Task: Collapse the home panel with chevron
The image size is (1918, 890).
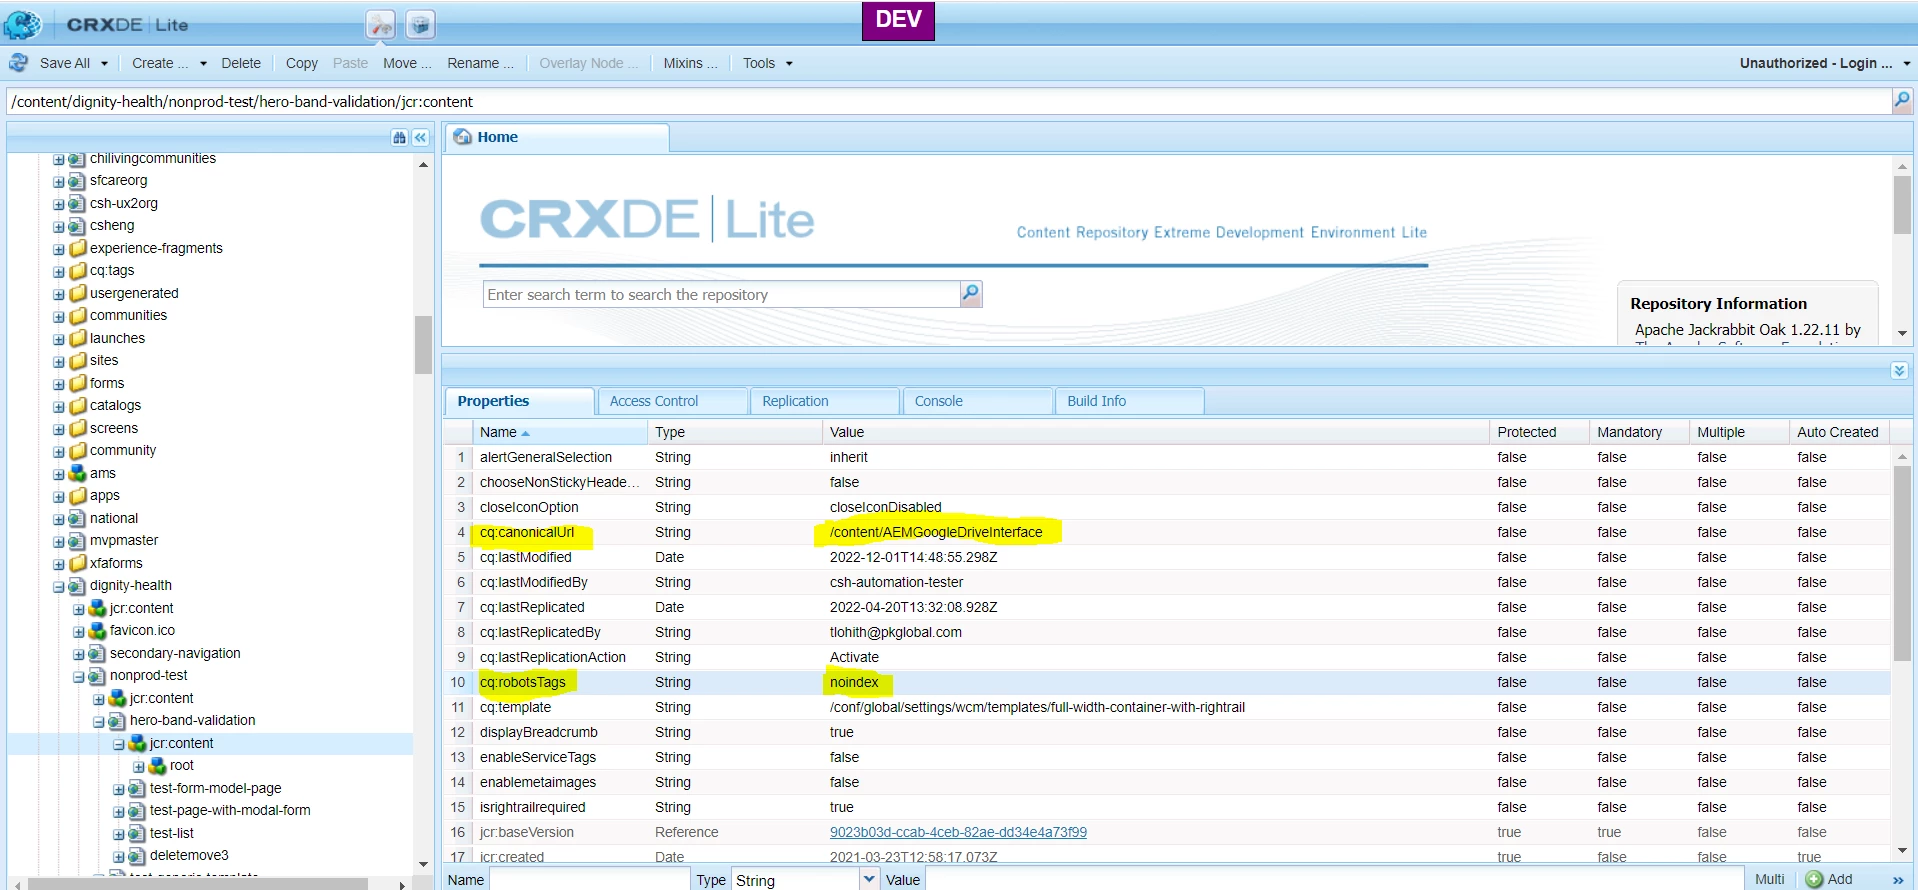Action: click(x=1899, y=370)
